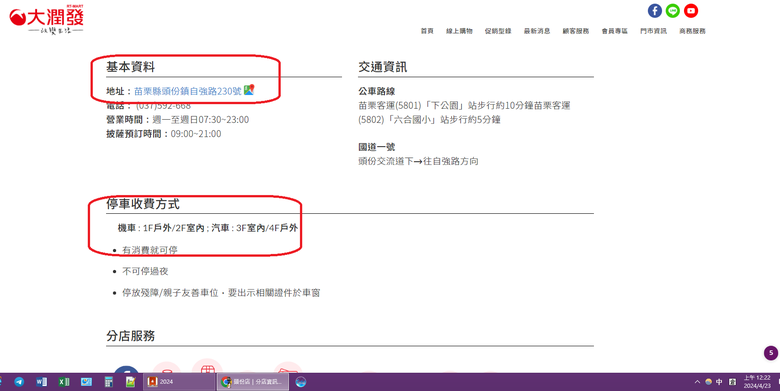Click the 分店服務 section heading
Image resolution: width=780 pixels, height=391 pixels.
(x=130, y=336)
